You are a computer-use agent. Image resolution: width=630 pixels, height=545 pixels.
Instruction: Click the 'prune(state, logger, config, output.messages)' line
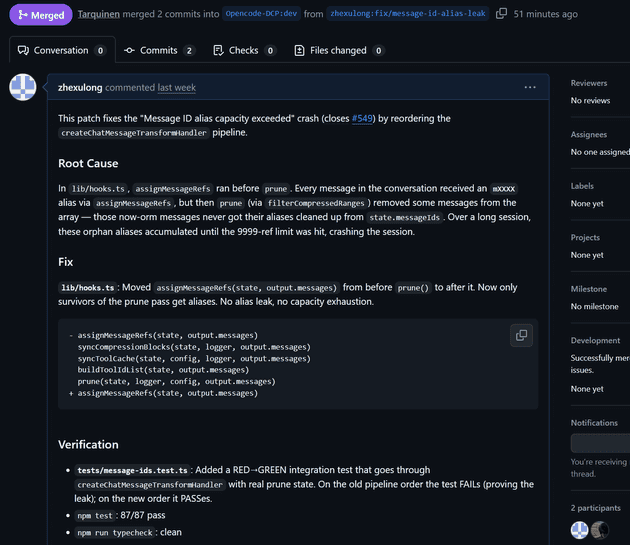[x=176, y=381]
